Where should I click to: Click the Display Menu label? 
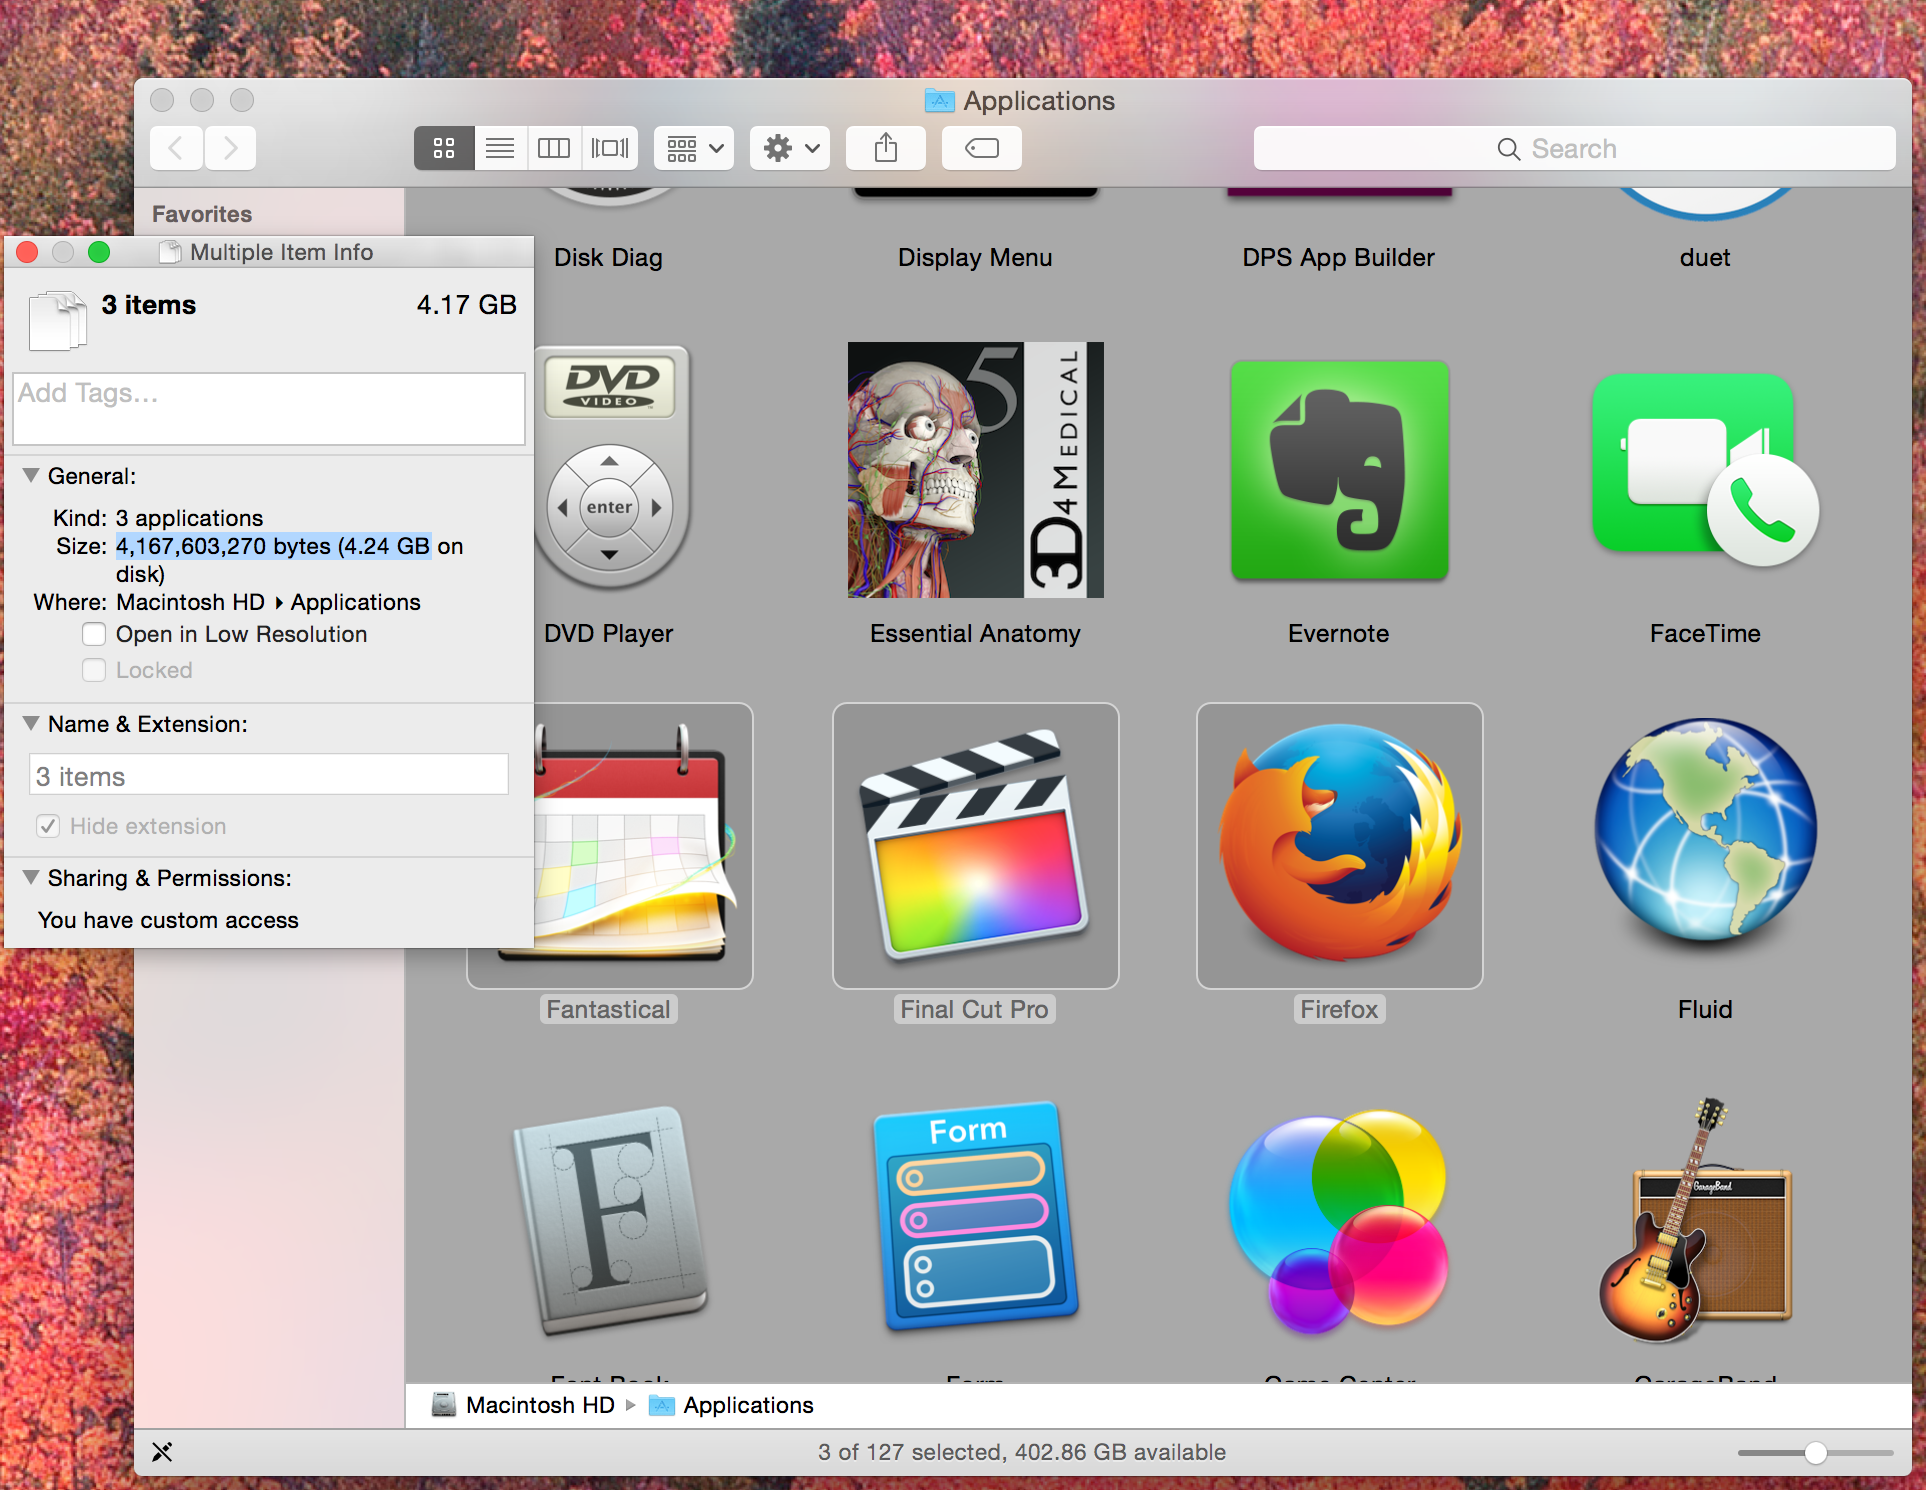[x=975, y=258]
